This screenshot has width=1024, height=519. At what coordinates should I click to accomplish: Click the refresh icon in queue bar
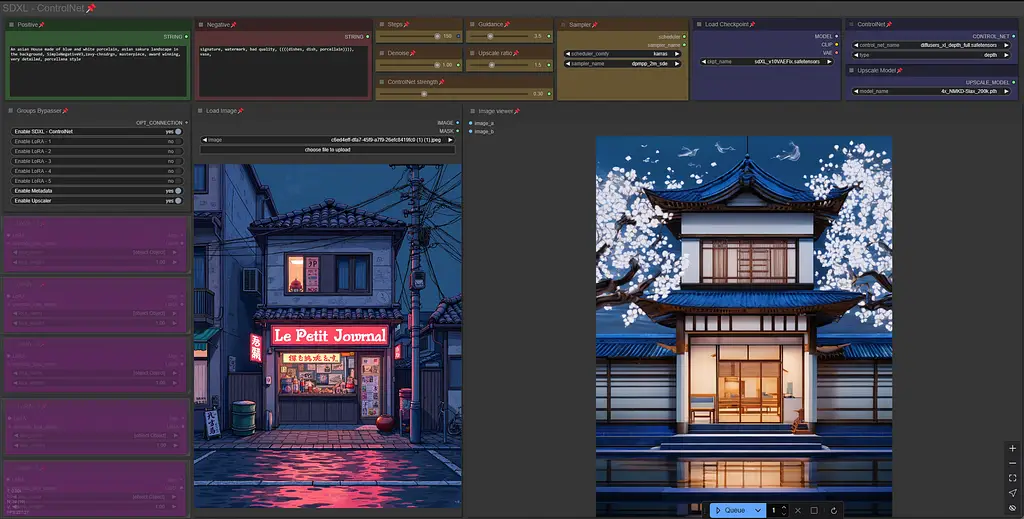[832, 510]
